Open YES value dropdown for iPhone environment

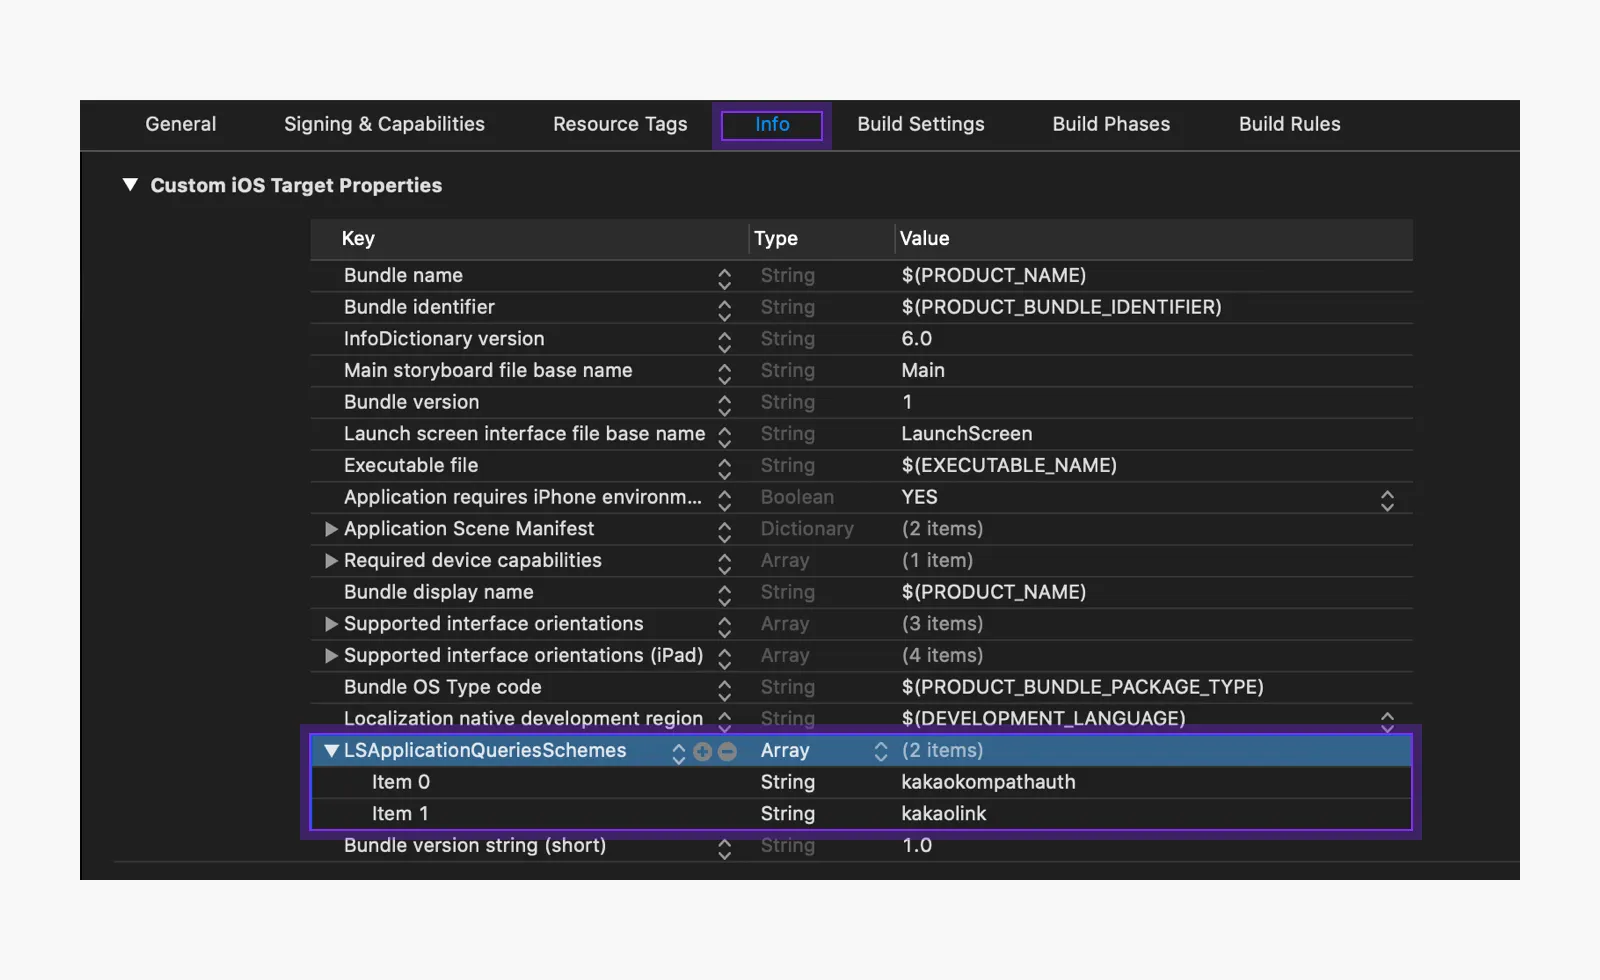coord(1386,499)
